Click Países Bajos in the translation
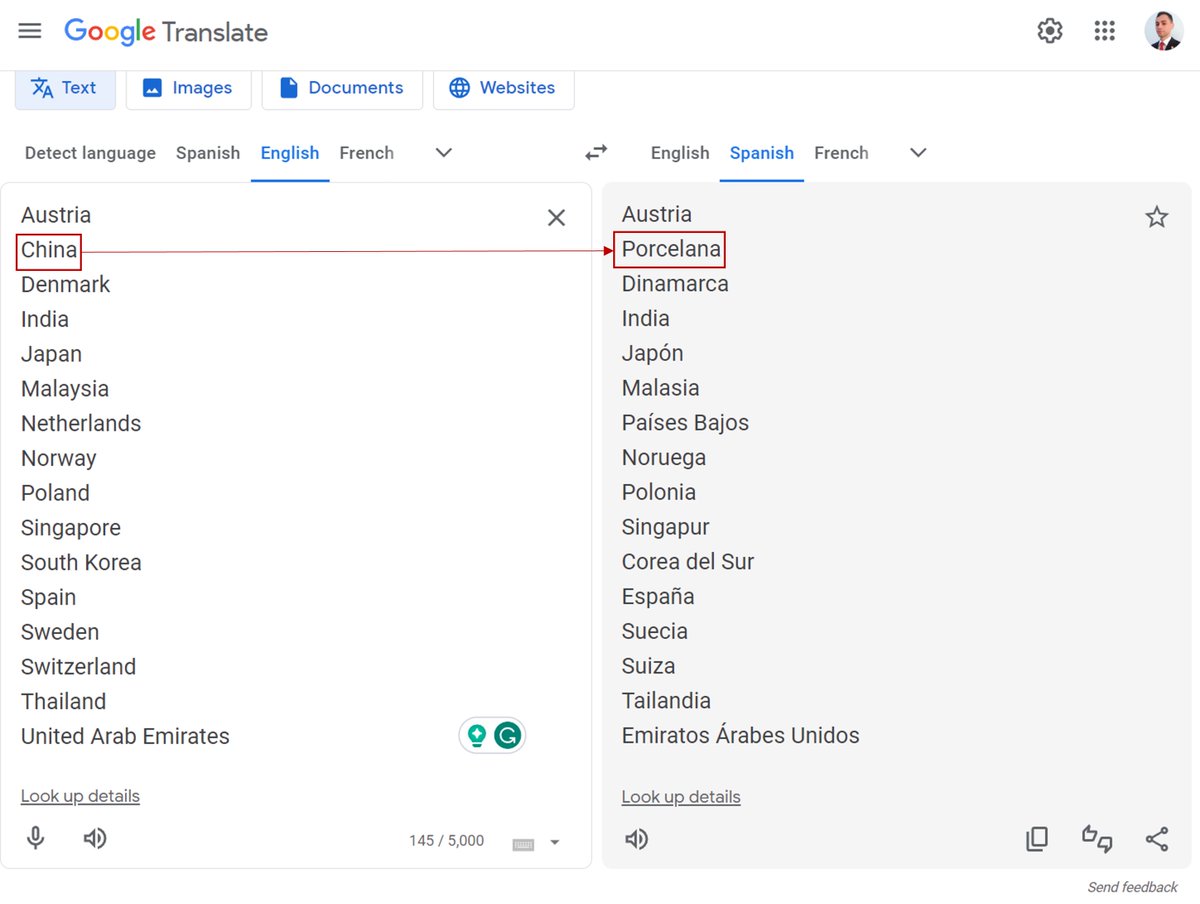Viewport: 1200px width, 904px height. tap(685, 423)
